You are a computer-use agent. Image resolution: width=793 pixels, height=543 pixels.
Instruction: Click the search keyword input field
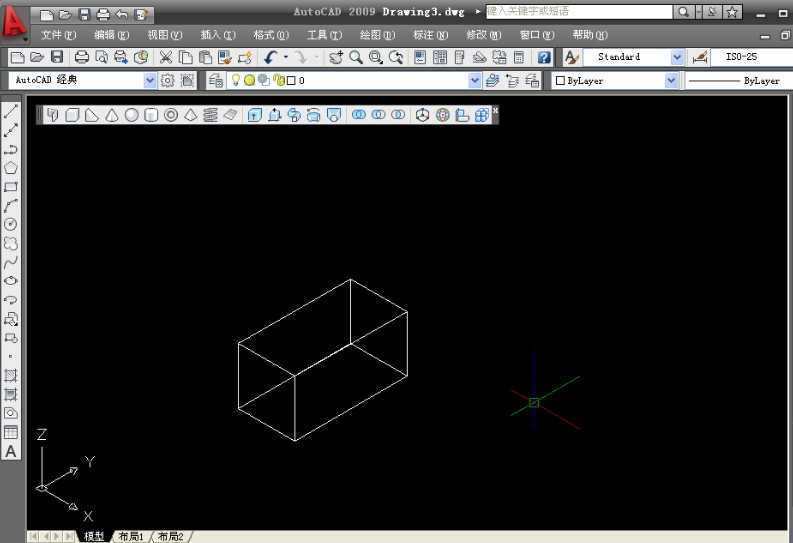tap(579, 12)
